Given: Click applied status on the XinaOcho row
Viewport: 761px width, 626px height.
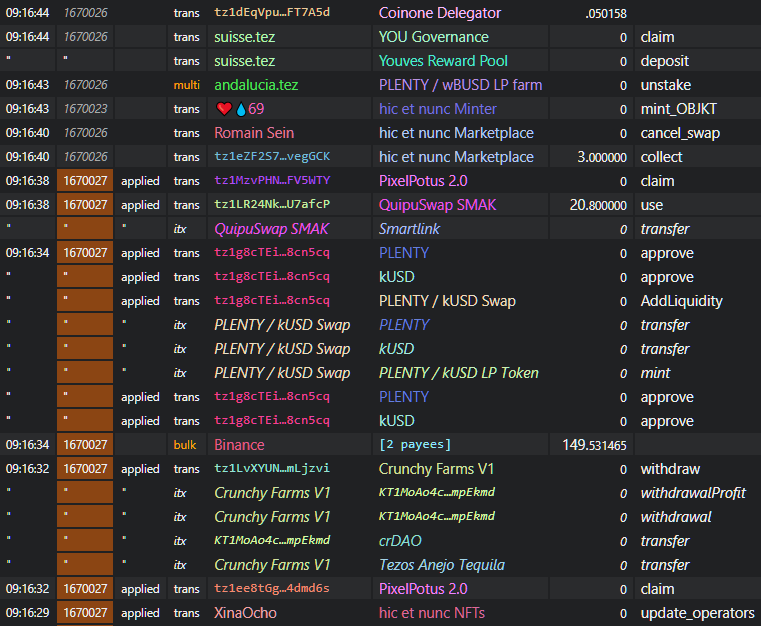Looking at the screenshot, I should click(140, 613).
